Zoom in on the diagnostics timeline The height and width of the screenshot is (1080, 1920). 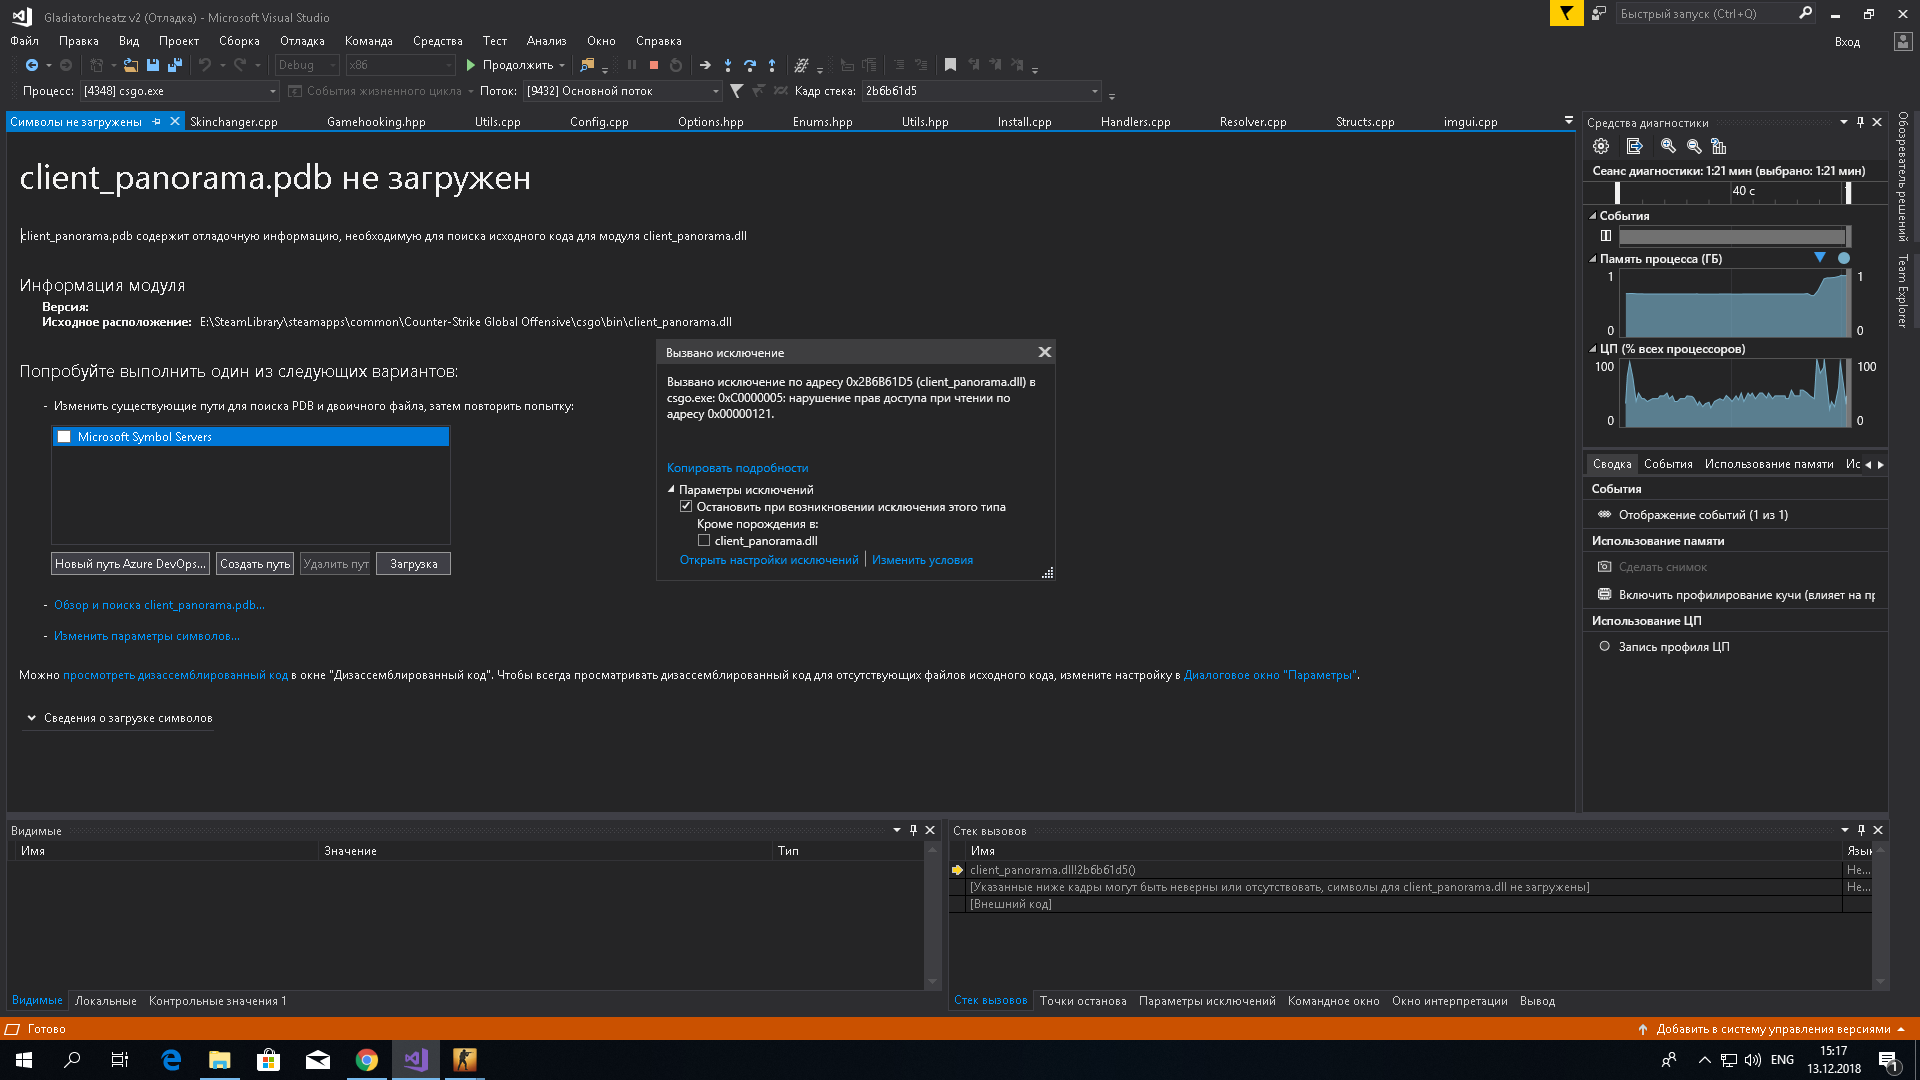click(1668, 146)
